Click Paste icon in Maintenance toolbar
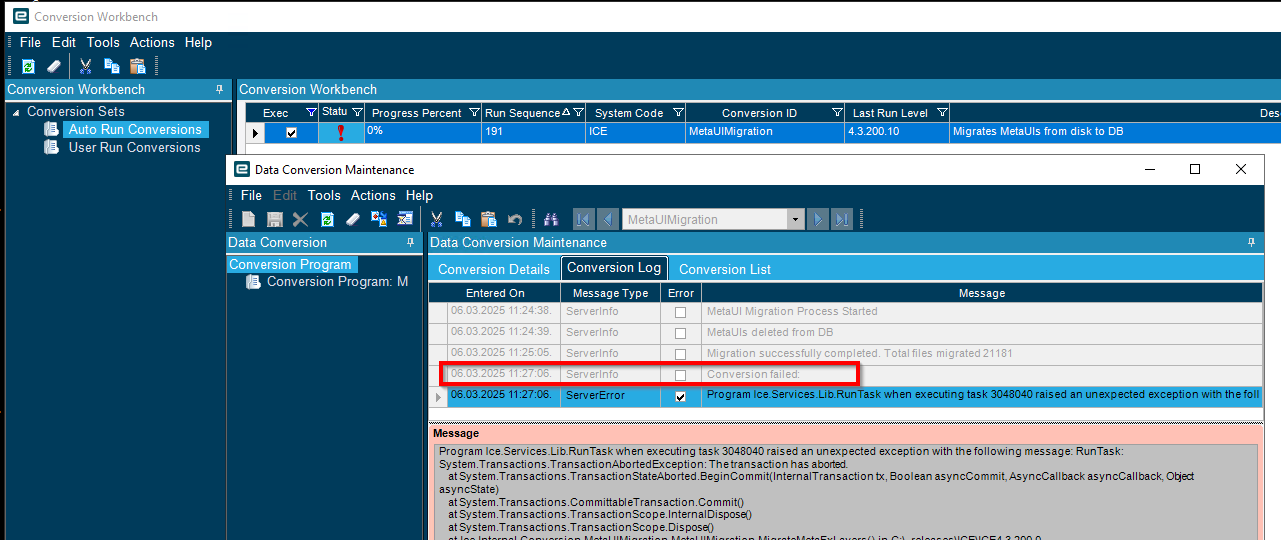This screenshot has height=540, width=1281. tap(489, 219)
